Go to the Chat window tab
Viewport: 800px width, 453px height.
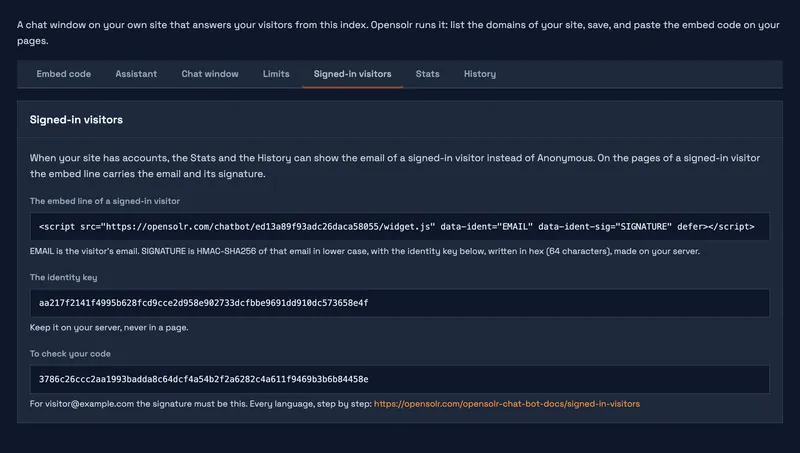210,74
